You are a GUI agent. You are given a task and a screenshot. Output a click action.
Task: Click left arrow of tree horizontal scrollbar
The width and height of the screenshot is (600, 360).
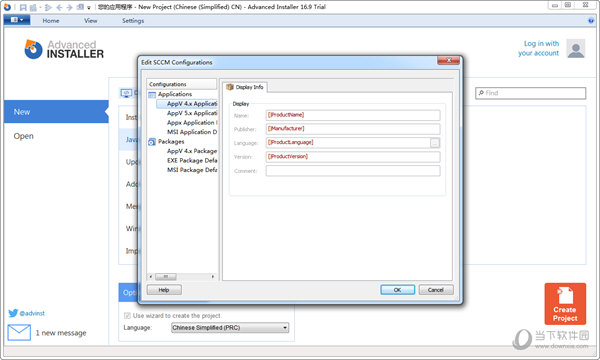tap(151, 276)
